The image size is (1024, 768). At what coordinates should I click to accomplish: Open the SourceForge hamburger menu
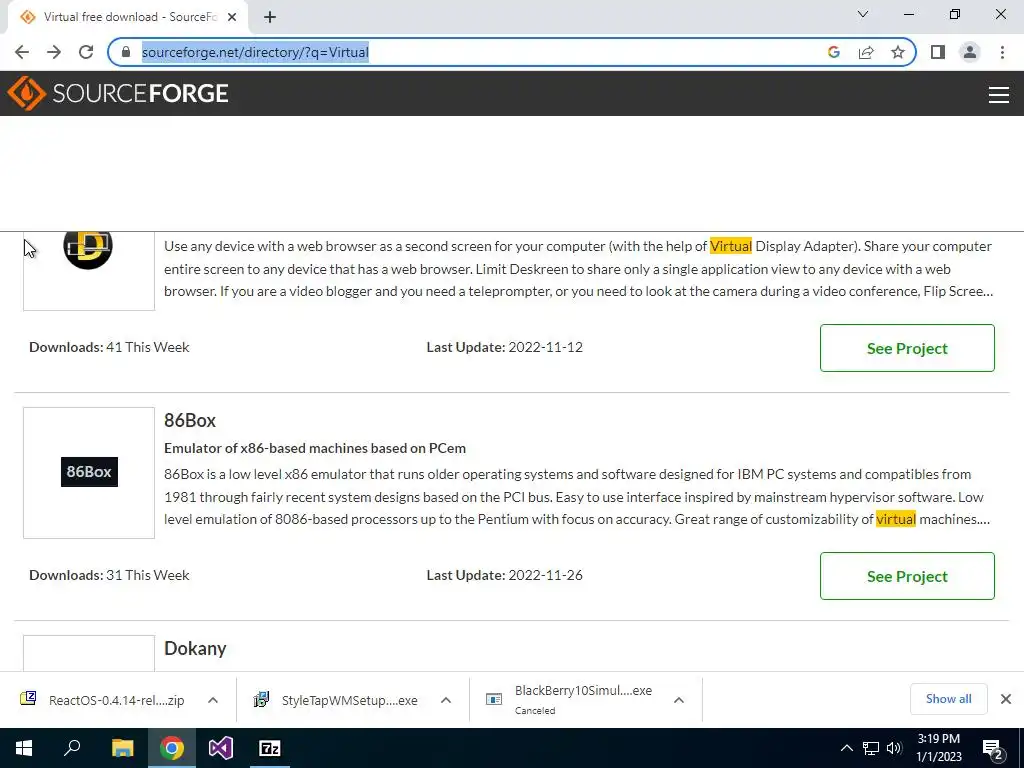click(x=999, y=95)
